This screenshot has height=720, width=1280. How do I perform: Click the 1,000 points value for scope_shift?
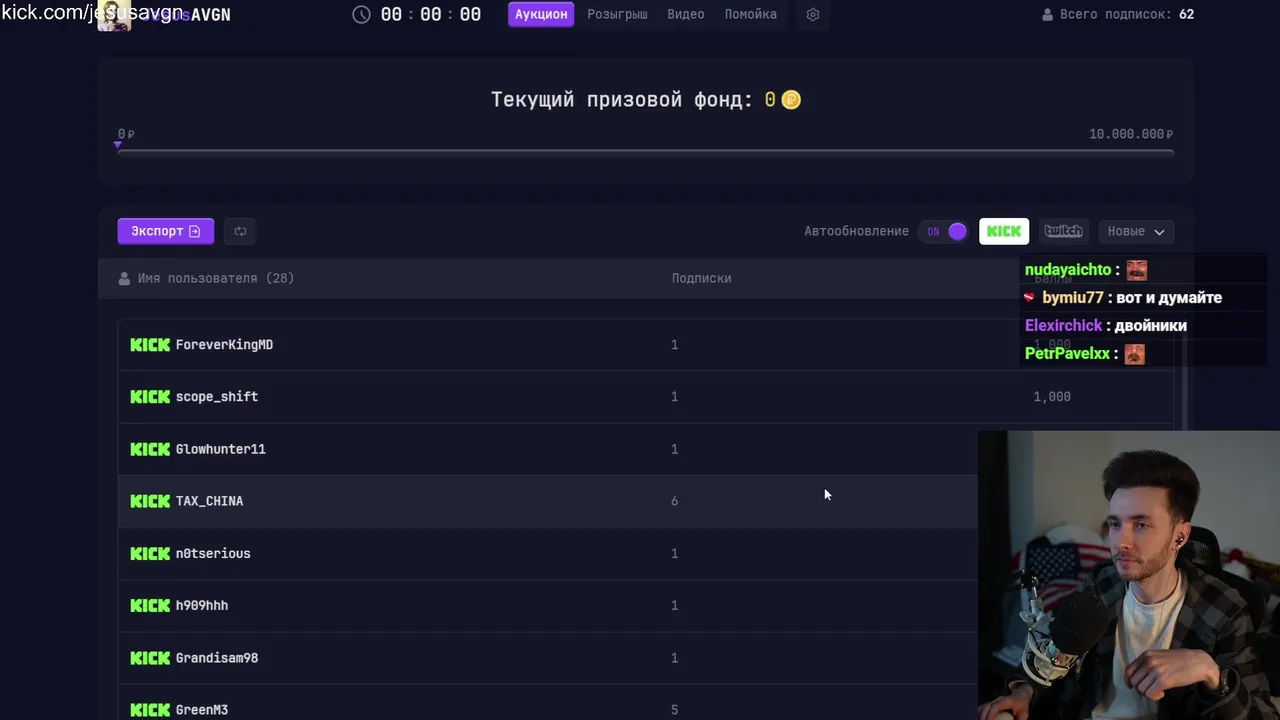[1052, 396]
